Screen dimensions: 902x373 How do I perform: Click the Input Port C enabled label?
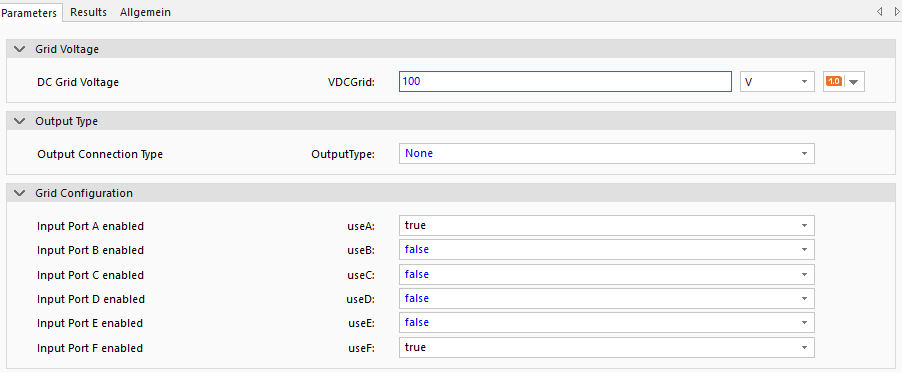pos(90,275)
